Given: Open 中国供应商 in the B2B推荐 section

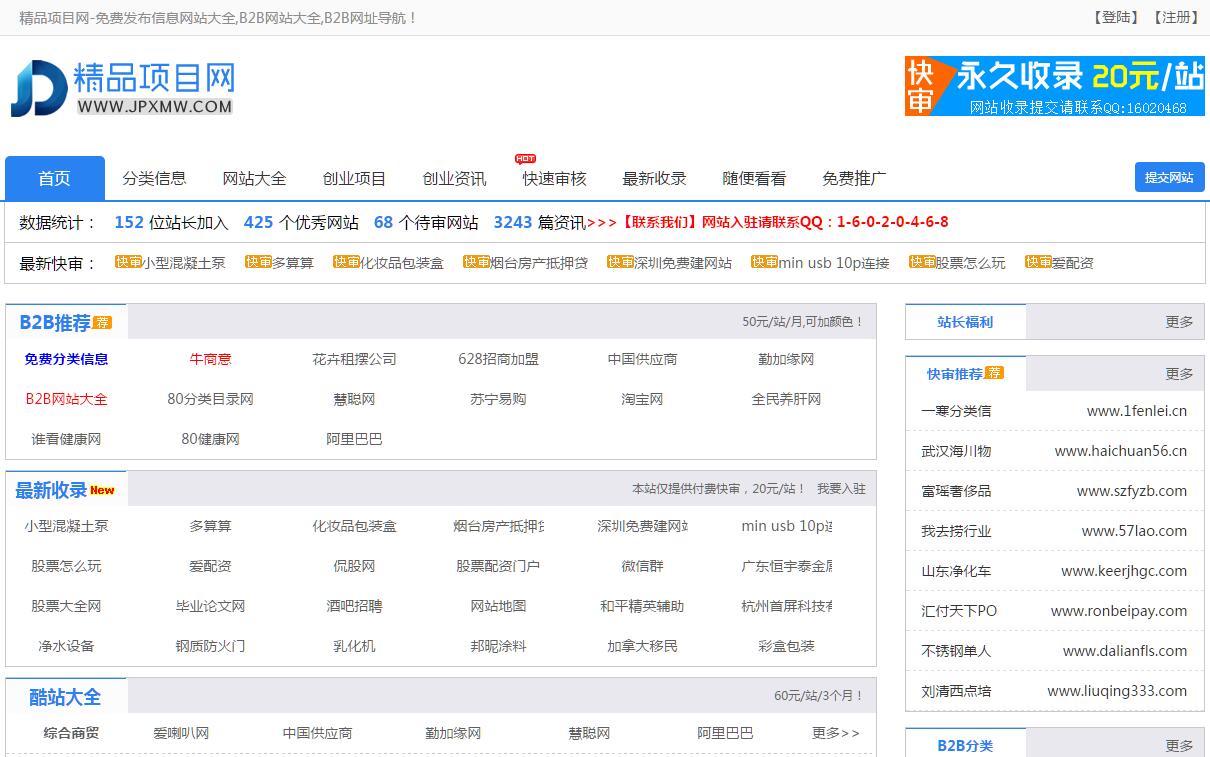Looking at the screenshot, I should [x=642, y=359].
